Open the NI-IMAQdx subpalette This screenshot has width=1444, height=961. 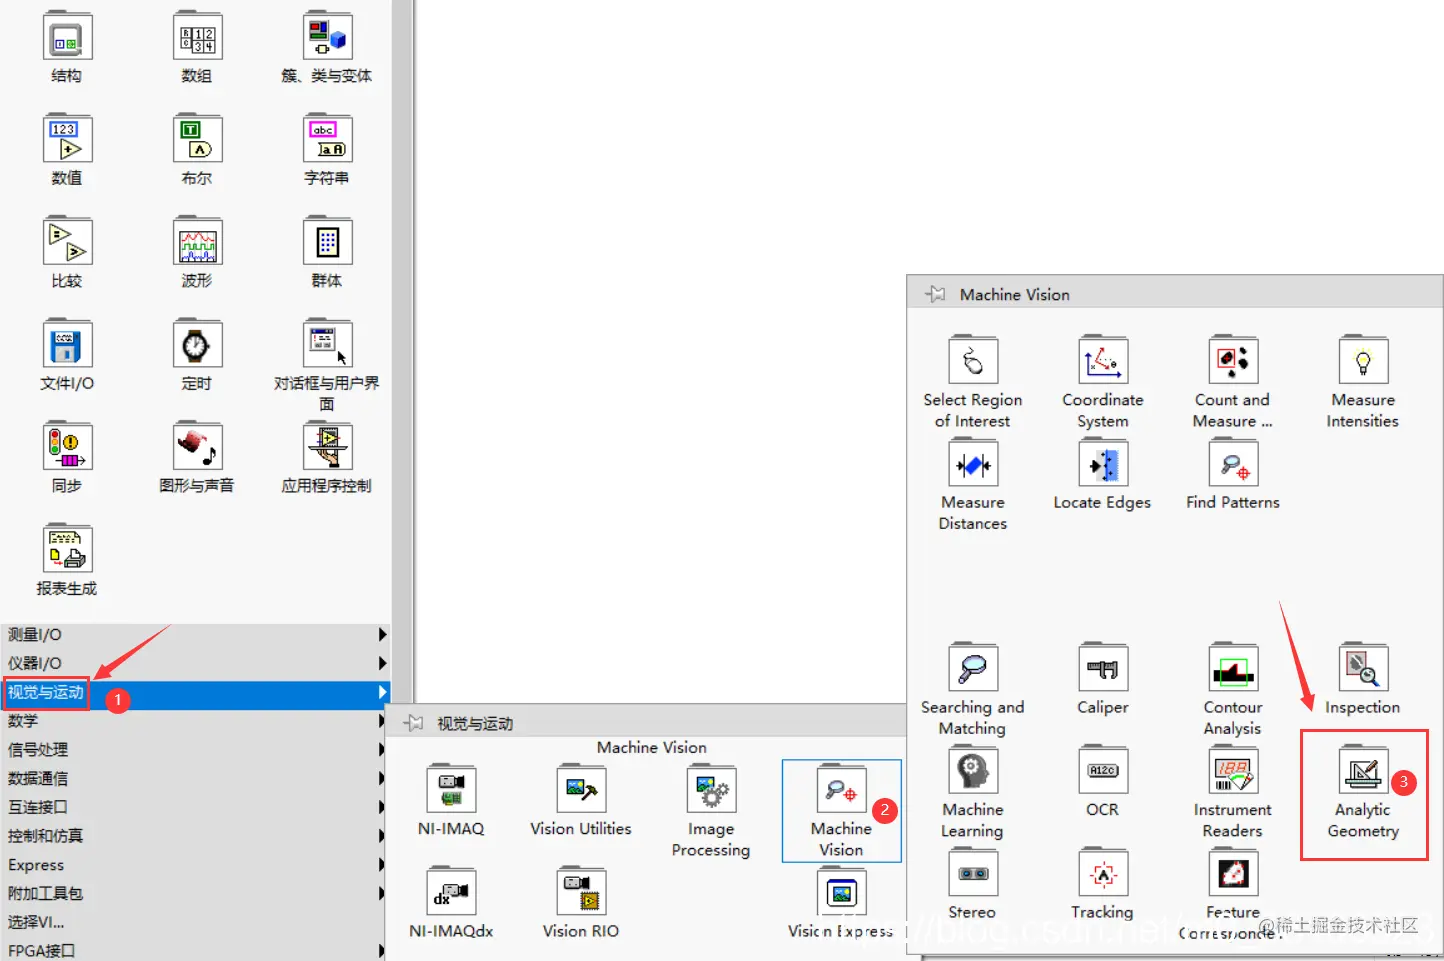(451, 892)
